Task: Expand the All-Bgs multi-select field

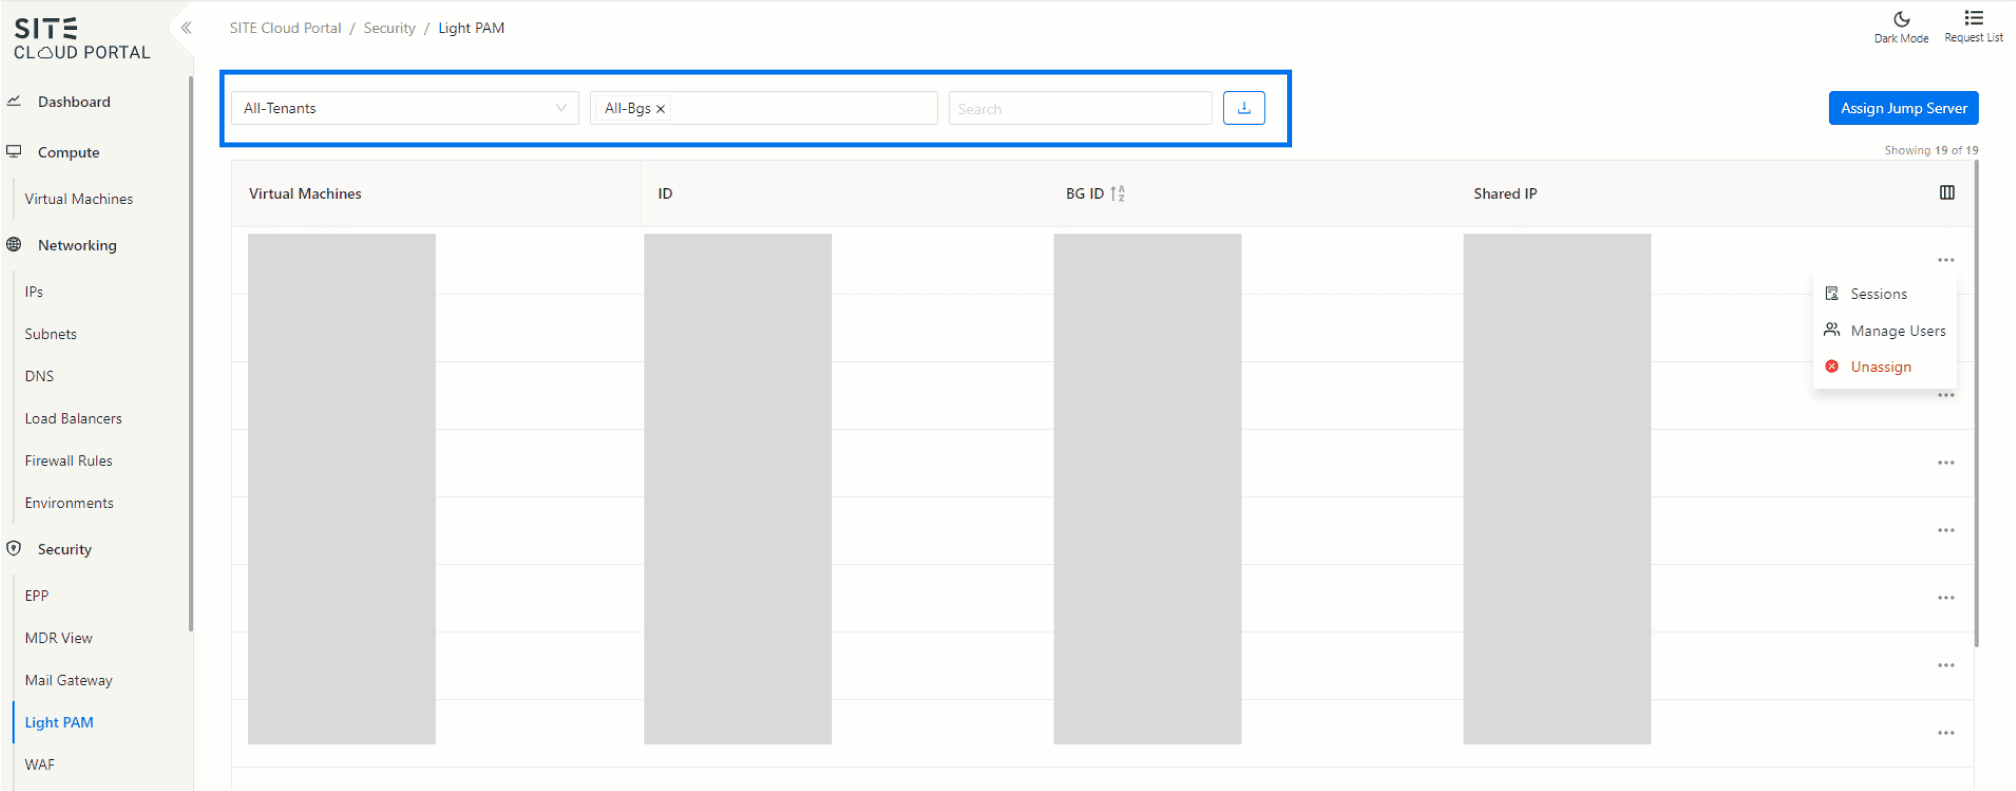Action: [x=800, y=108]
